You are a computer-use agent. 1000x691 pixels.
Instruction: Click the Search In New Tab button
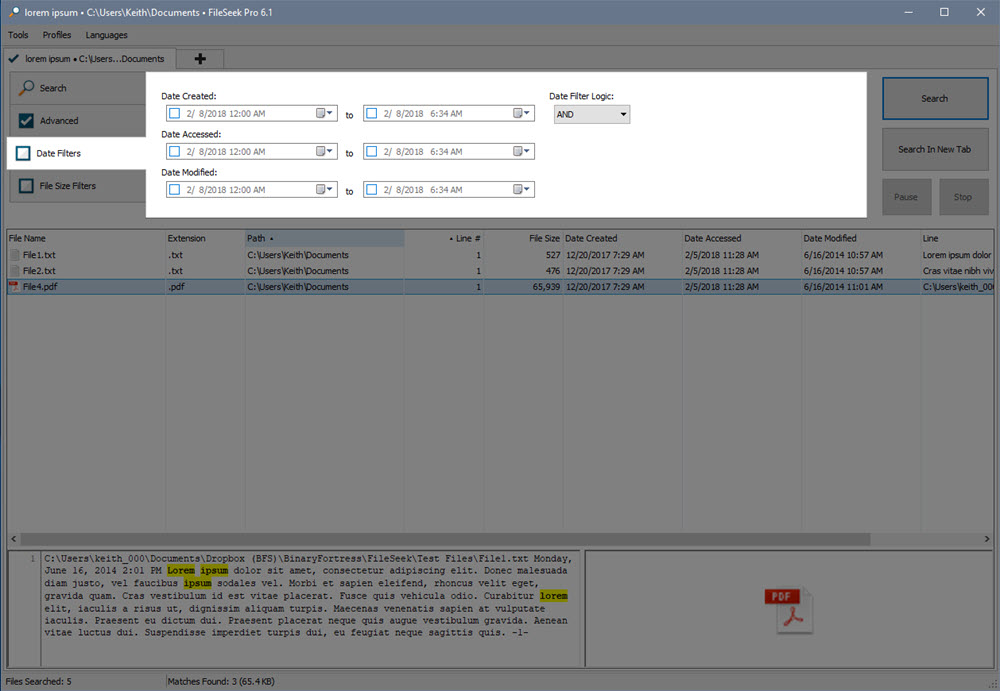point(935,149)
